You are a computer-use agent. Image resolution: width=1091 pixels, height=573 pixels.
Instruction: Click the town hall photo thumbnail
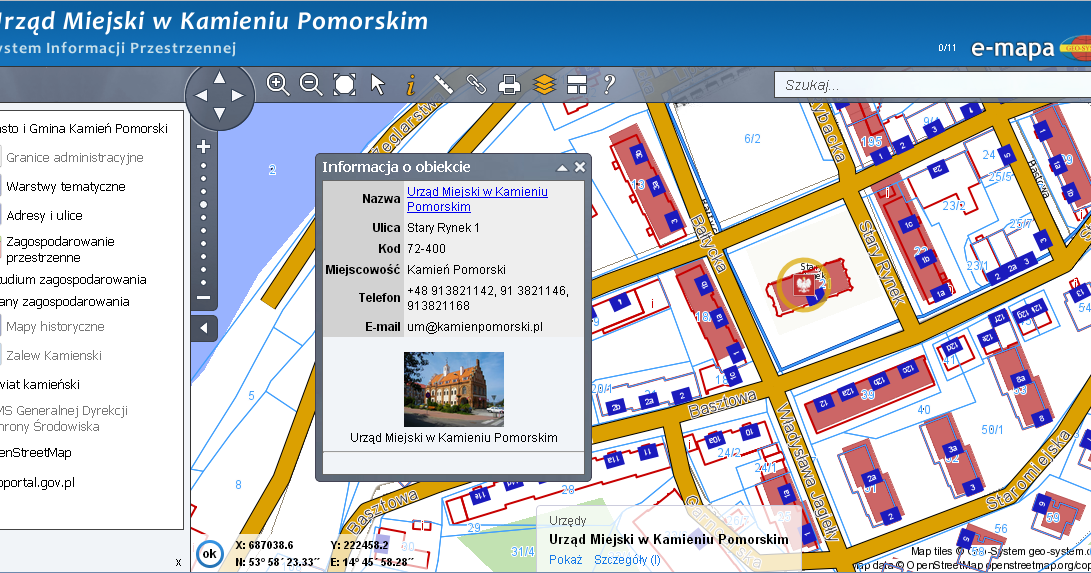(454, 389)
